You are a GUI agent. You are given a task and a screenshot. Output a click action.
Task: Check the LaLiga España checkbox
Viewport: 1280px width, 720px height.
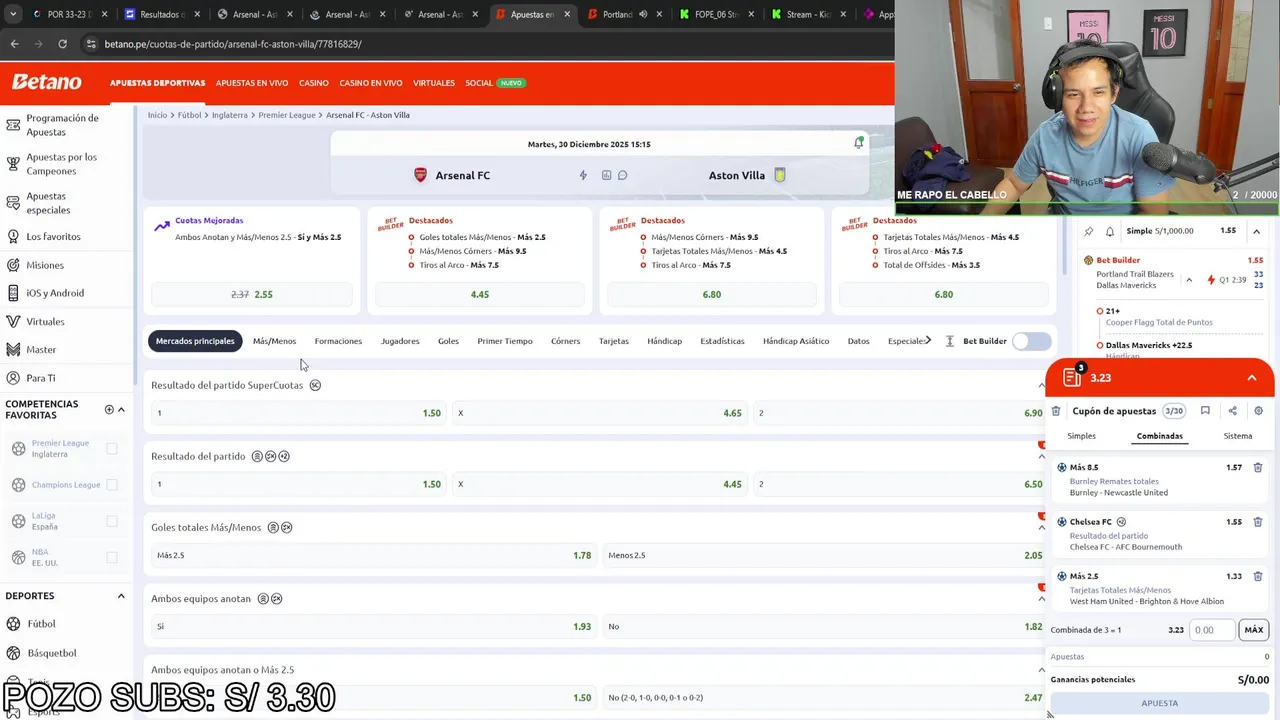coord(112,521)
